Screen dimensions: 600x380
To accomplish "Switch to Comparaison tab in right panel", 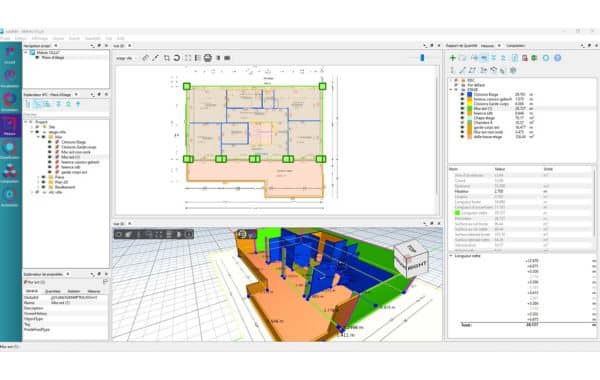I will click(x=515, y=46).
